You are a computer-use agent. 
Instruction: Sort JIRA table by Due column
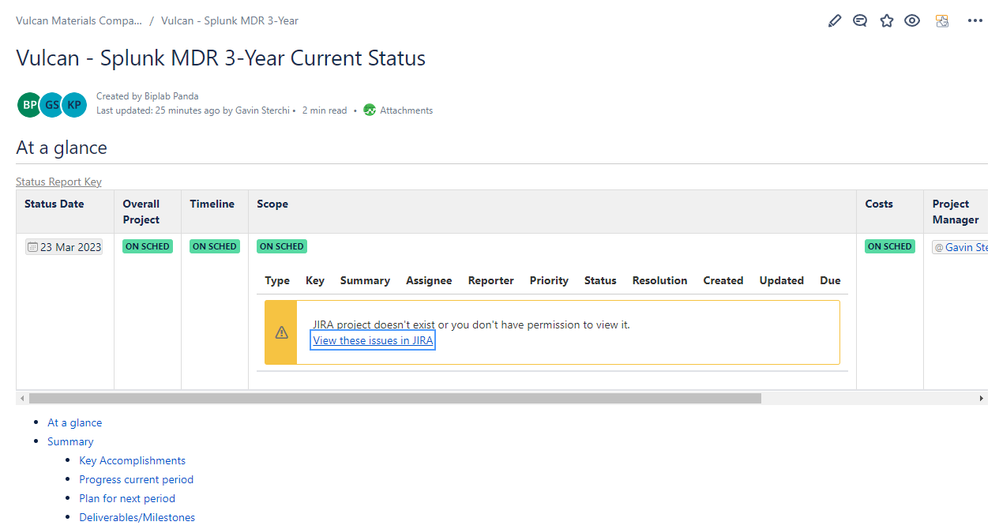tap(830, 280)
